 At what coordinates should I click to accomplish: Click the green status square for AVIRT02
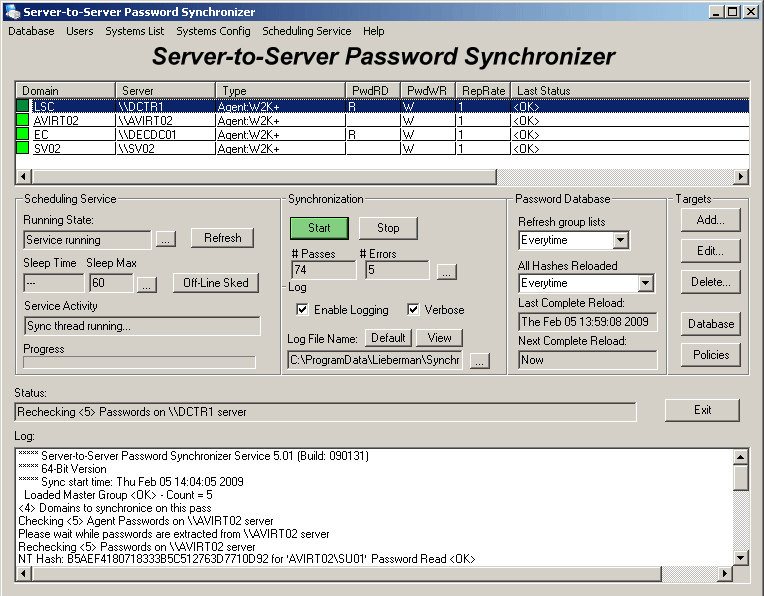[22, 120]
